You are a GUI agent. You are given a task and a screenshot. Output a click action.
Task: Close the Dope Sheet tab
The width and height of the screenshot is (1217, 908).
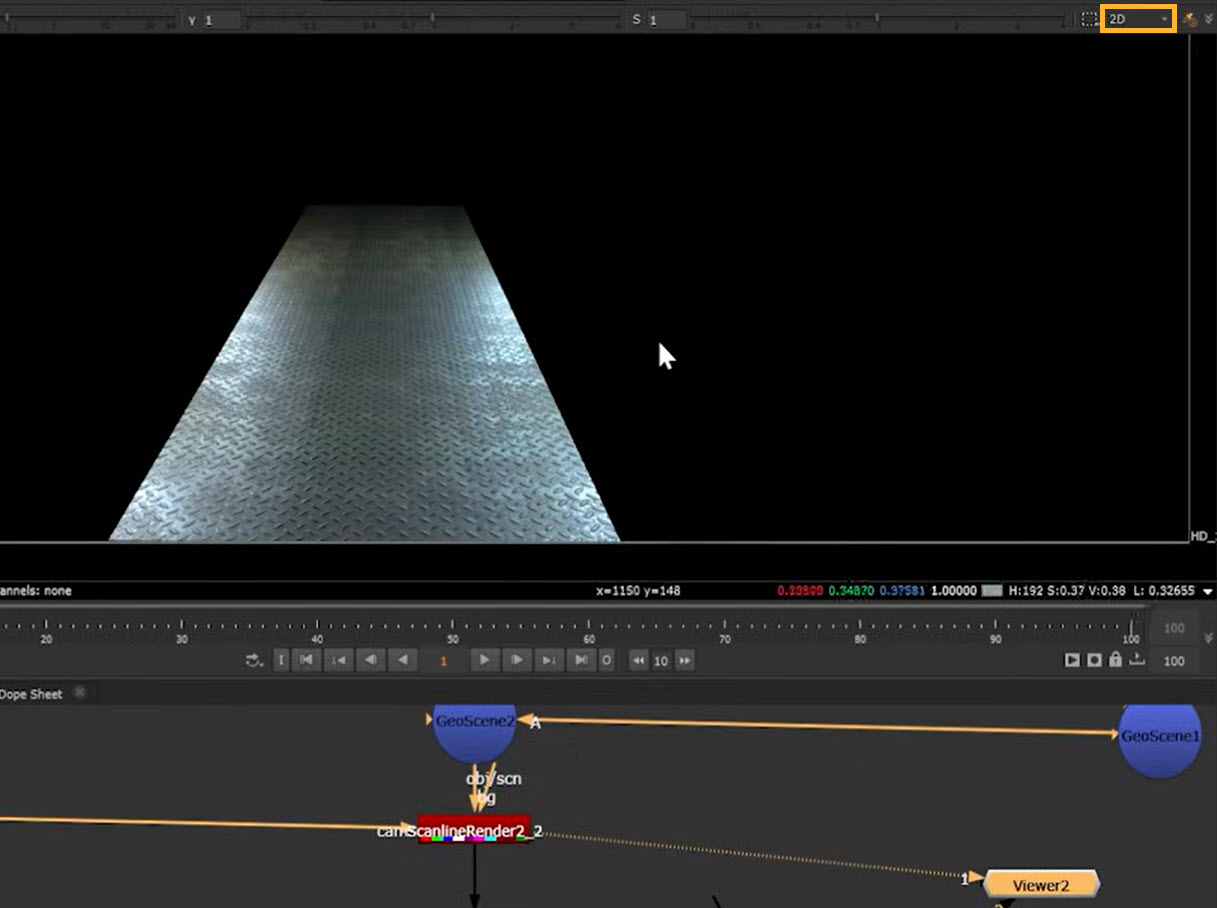coord(80,693)
